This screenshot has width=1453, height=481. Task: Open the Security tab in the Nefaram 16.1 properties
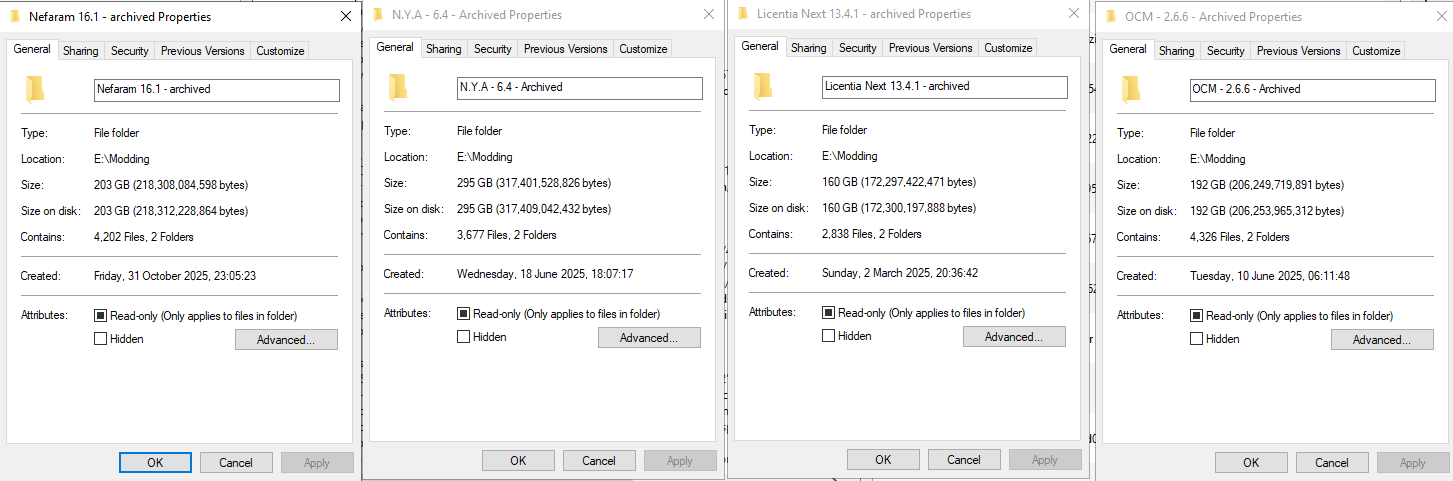(x=130, y=51)
